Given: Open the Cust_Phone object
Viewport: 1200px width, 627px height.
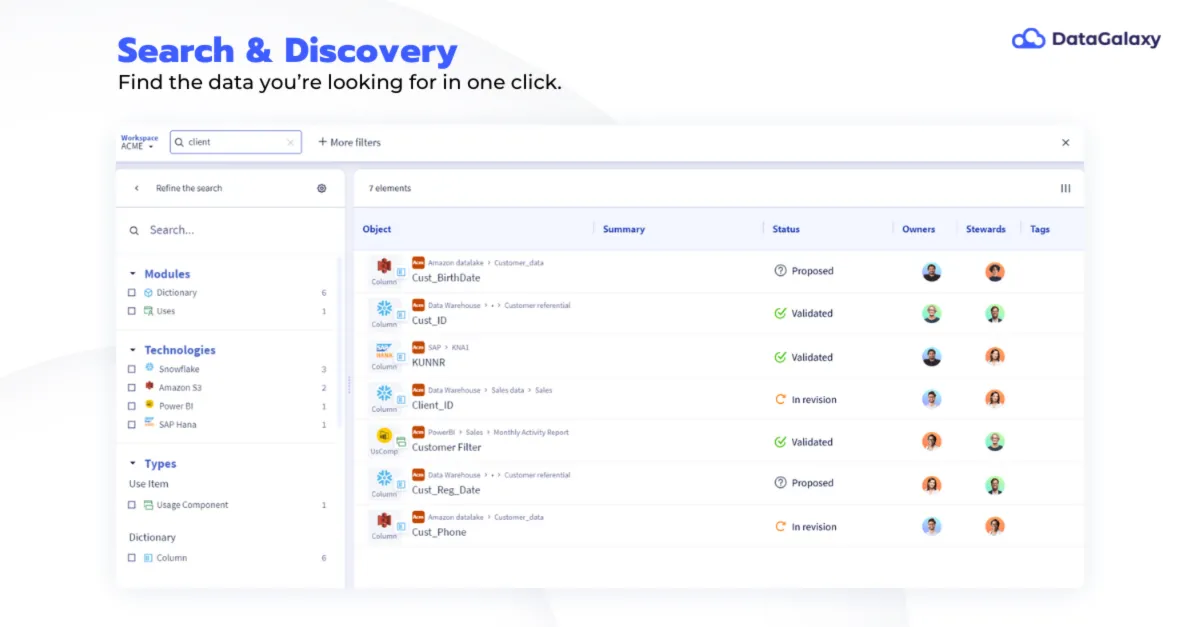Looking at the screenshot, I should pyautogui.click(x=439, y=532).
